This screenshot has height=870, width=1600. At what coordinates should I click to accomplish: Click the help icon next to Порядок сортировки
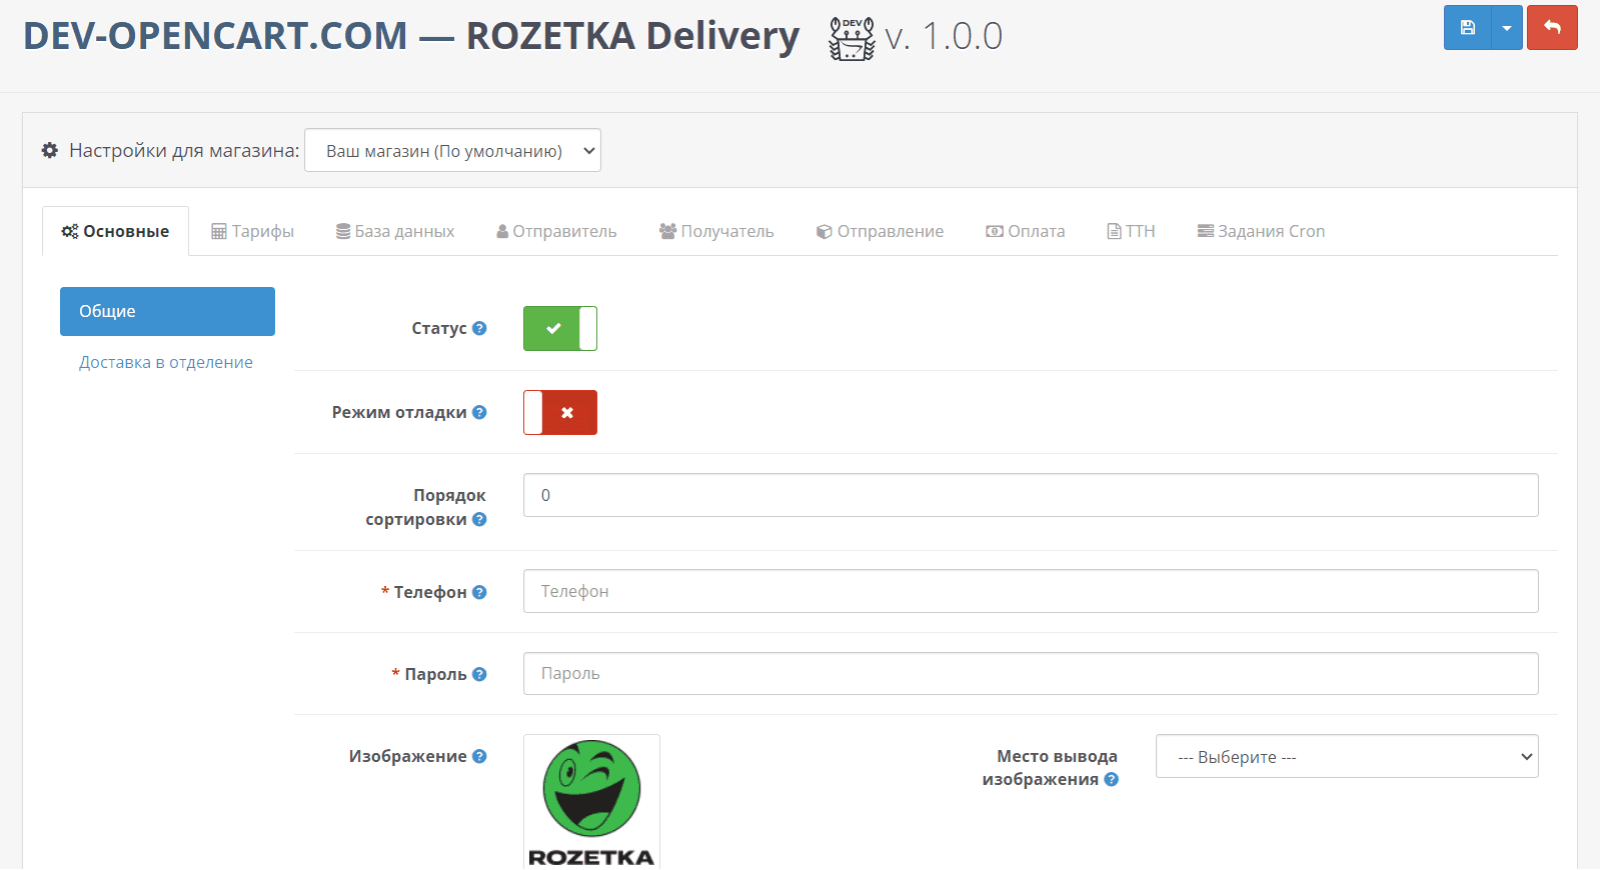(x=479, y=519)
